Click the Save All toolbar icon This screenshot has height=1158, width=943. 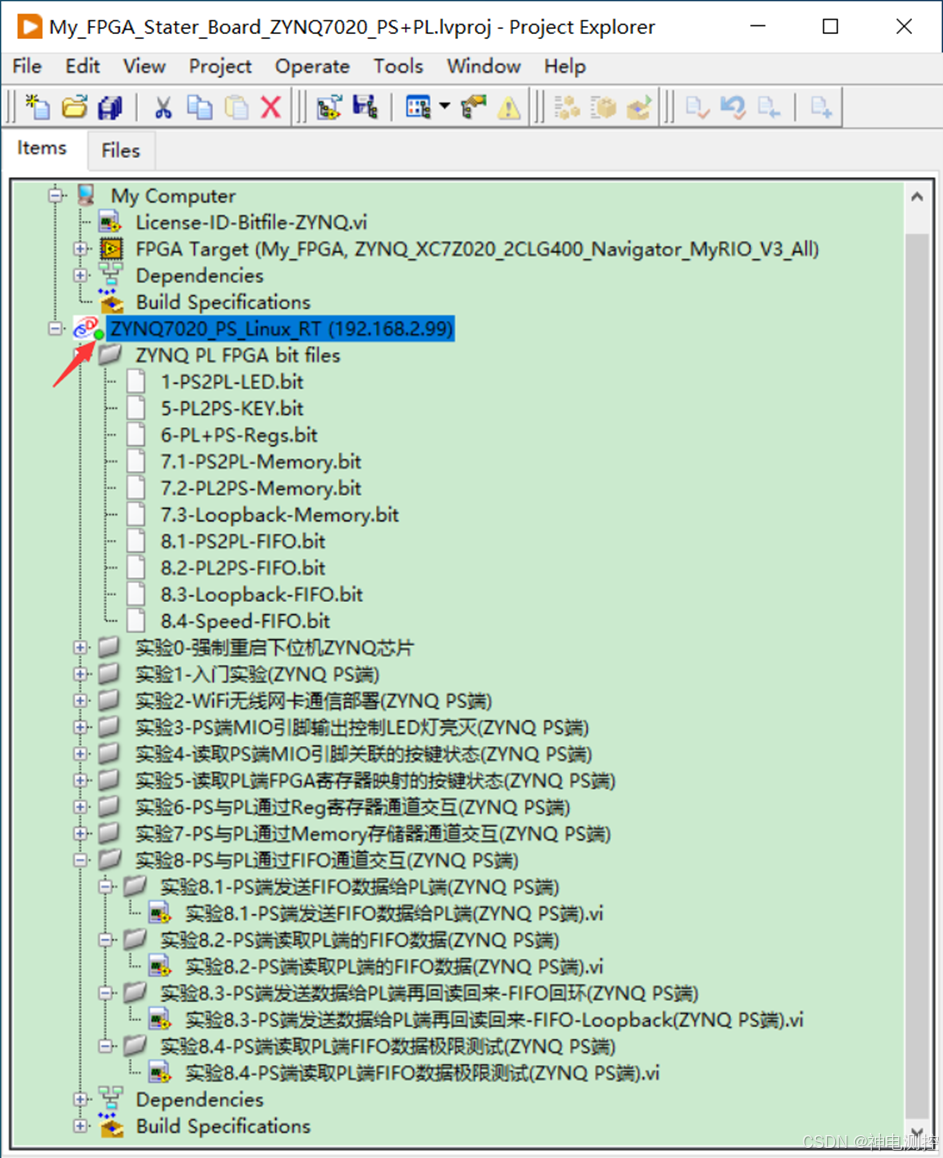tap(111, 107)
